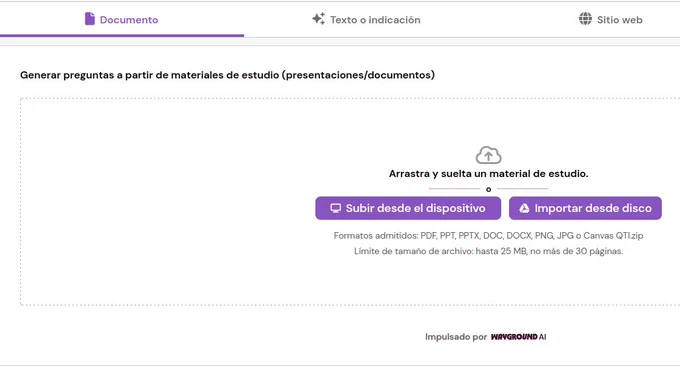This screenshot has width=680, height=367.
Task: Click the Wayground AI logo
Action: pyautogui.click(x=518, y=337)
